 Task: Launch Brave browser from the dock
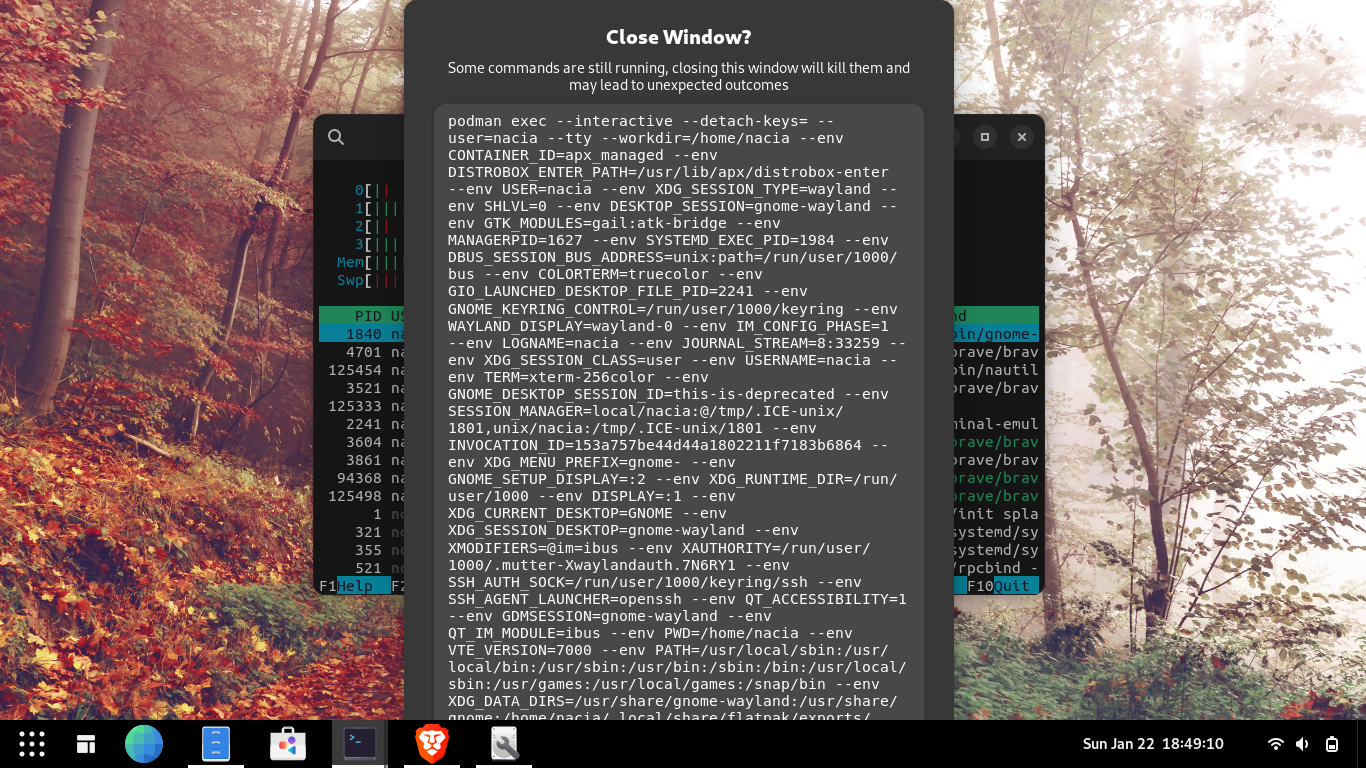point(431,744)
